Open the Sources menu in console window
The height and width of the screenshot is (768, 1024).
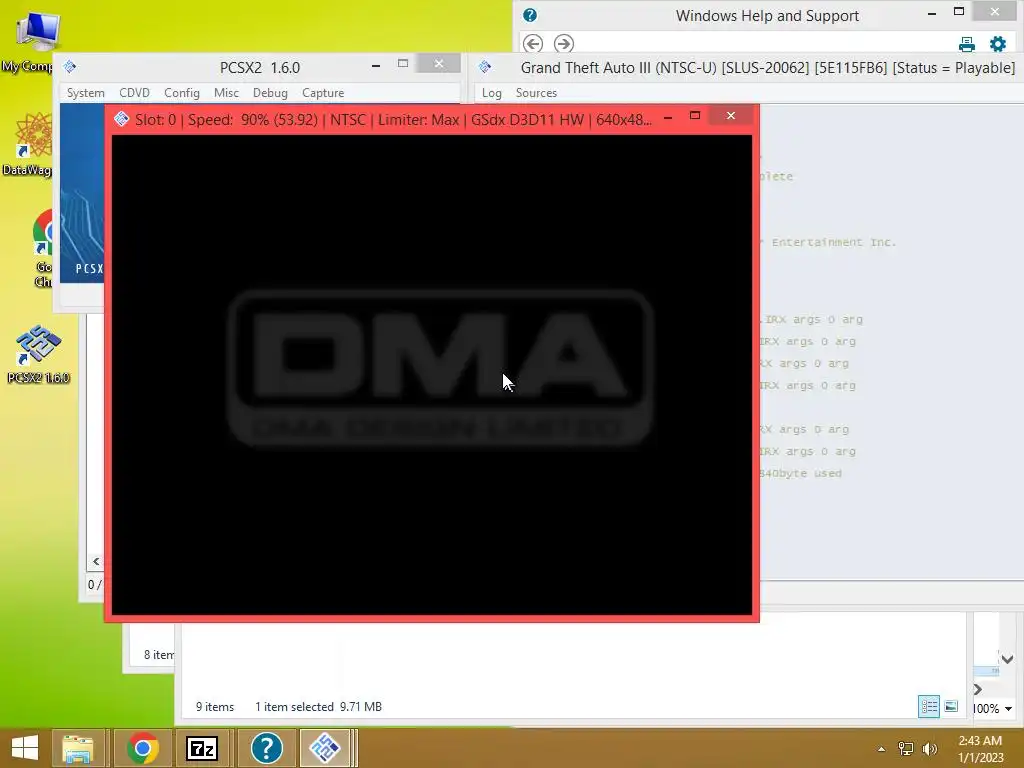(x=536, y=93)
